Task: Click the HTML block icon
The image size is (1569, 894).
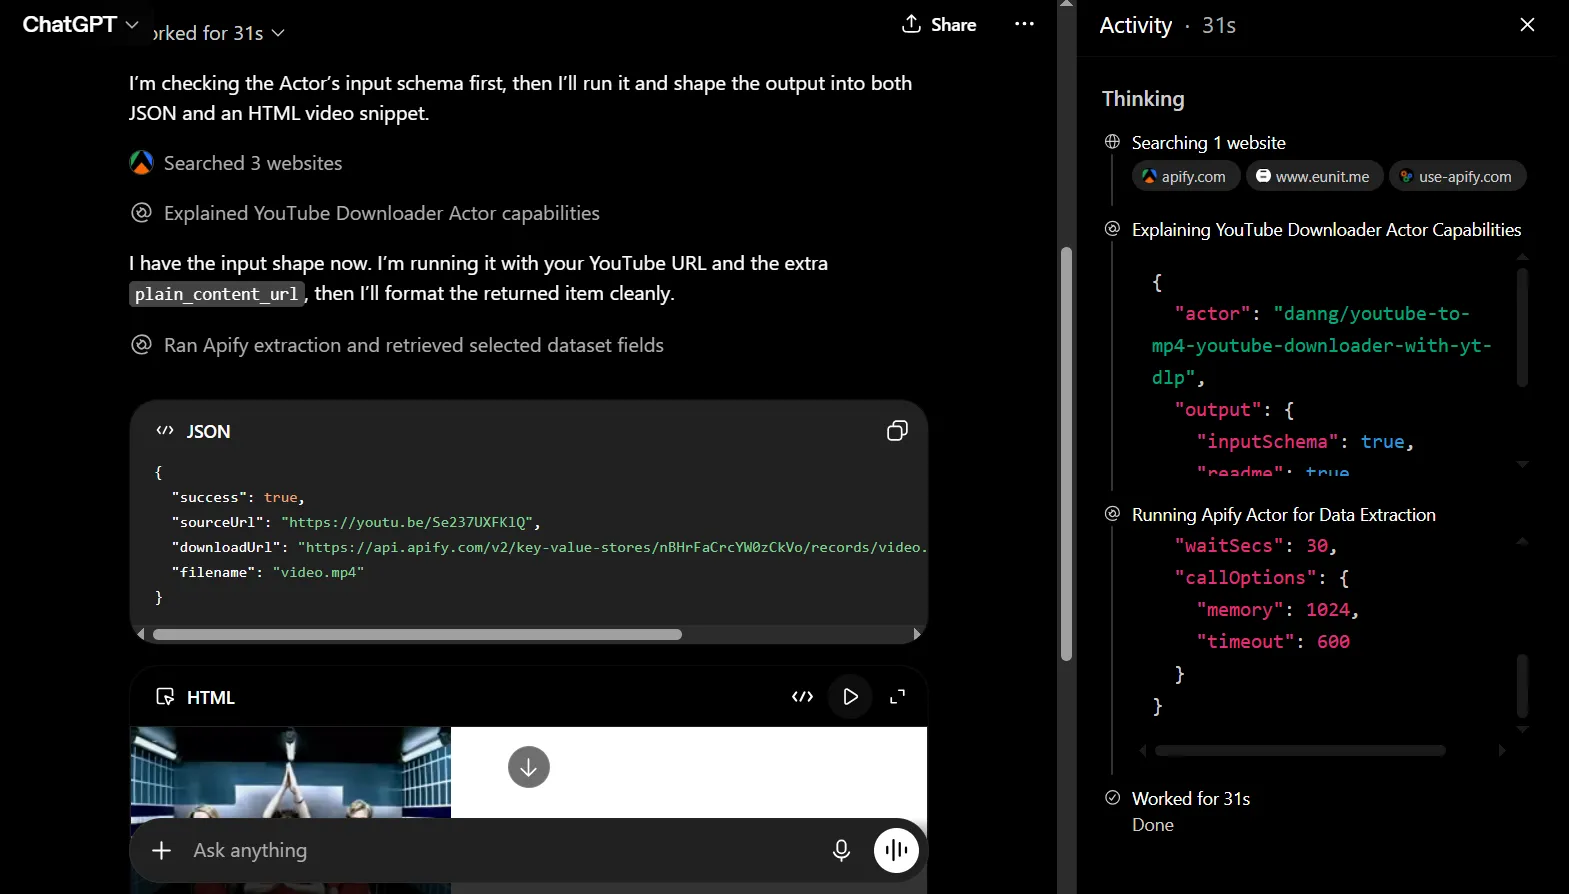Action: click(166, 697)
